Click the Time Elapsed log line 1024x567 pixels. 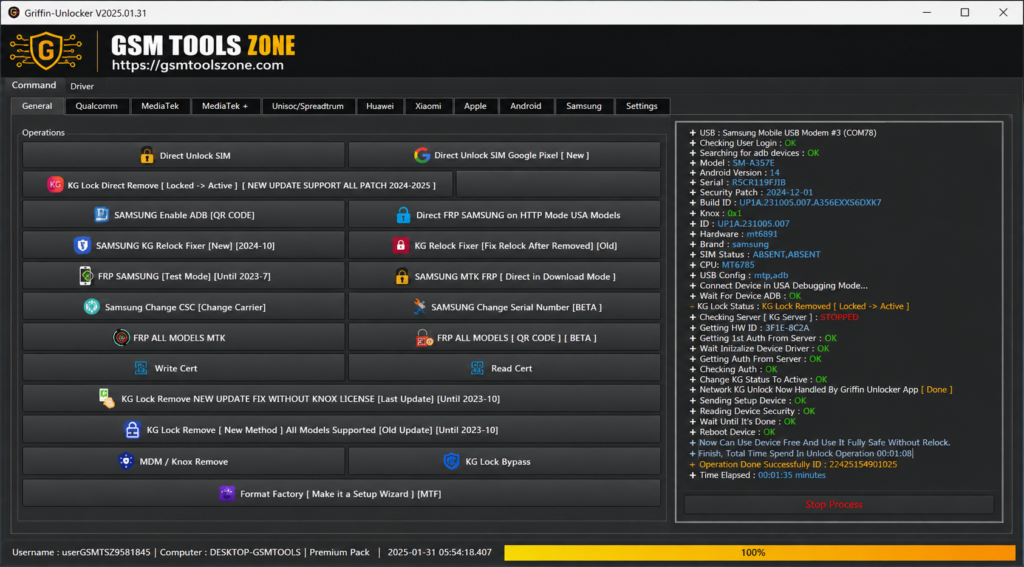[x=758, y=475]
